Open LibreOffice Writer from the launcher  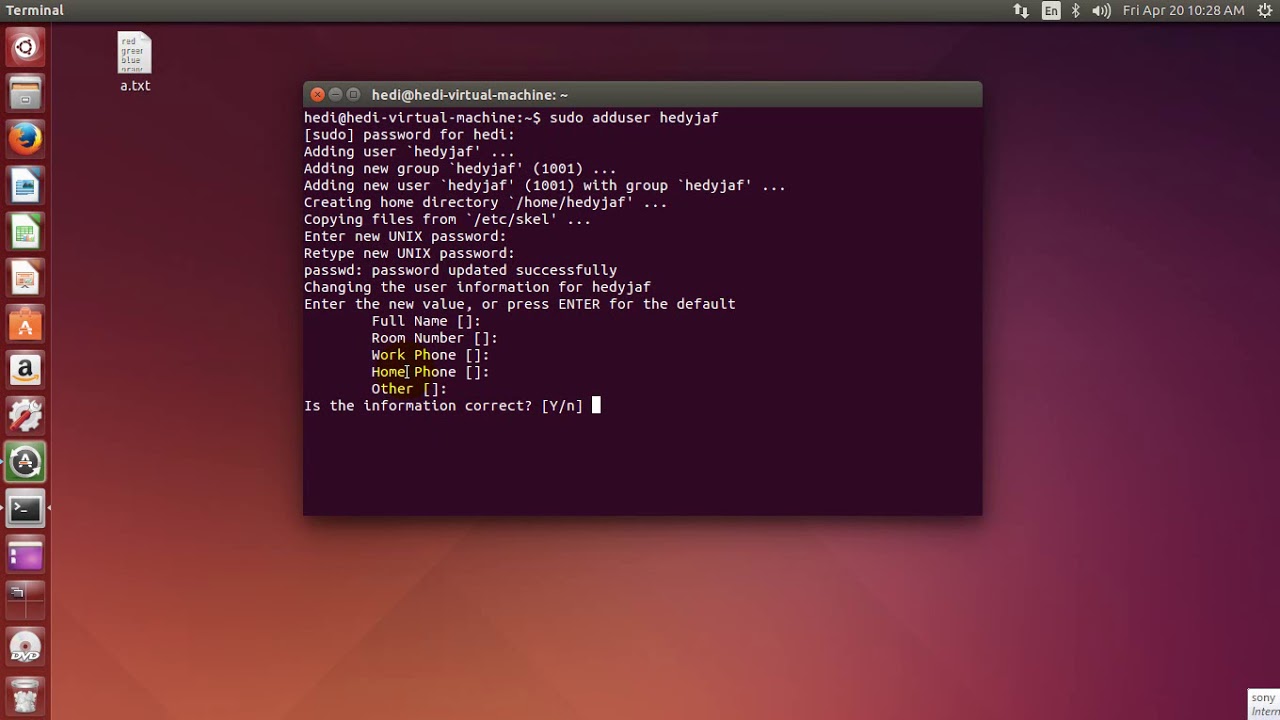(x=25, y=185)
